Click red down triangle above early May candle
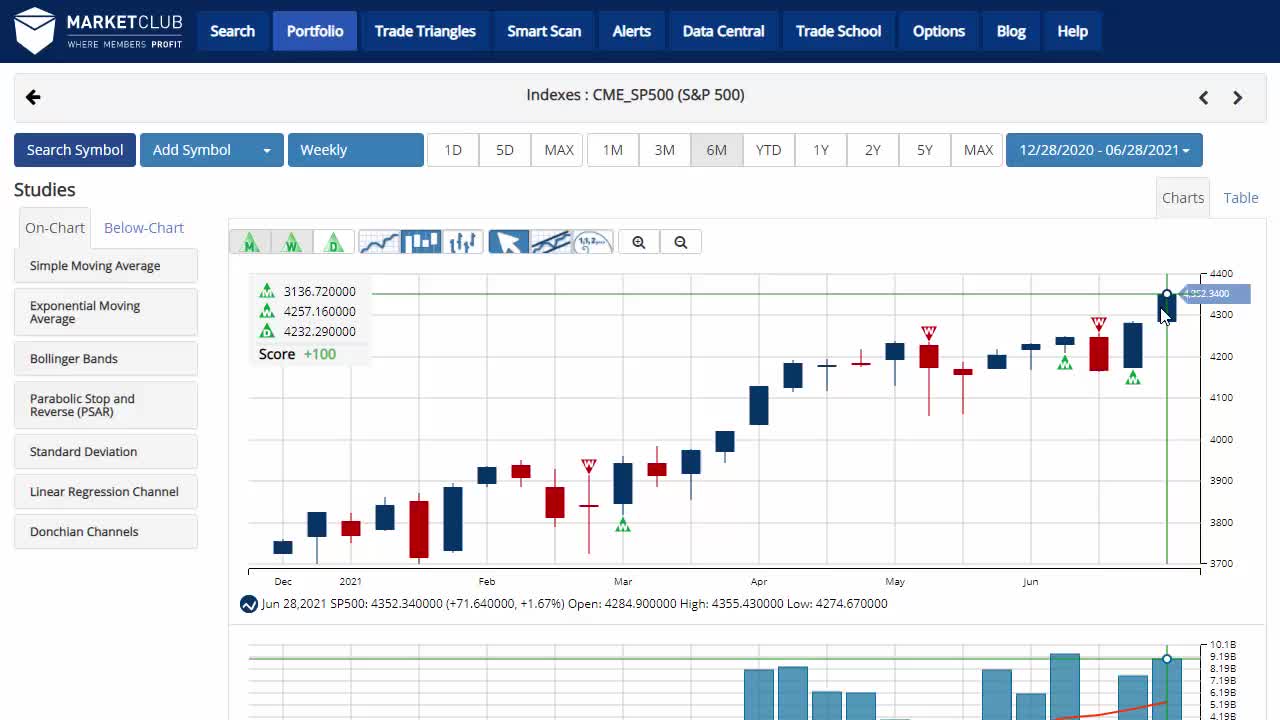This screenshot has width=1280, height=720. click(929, 332)
